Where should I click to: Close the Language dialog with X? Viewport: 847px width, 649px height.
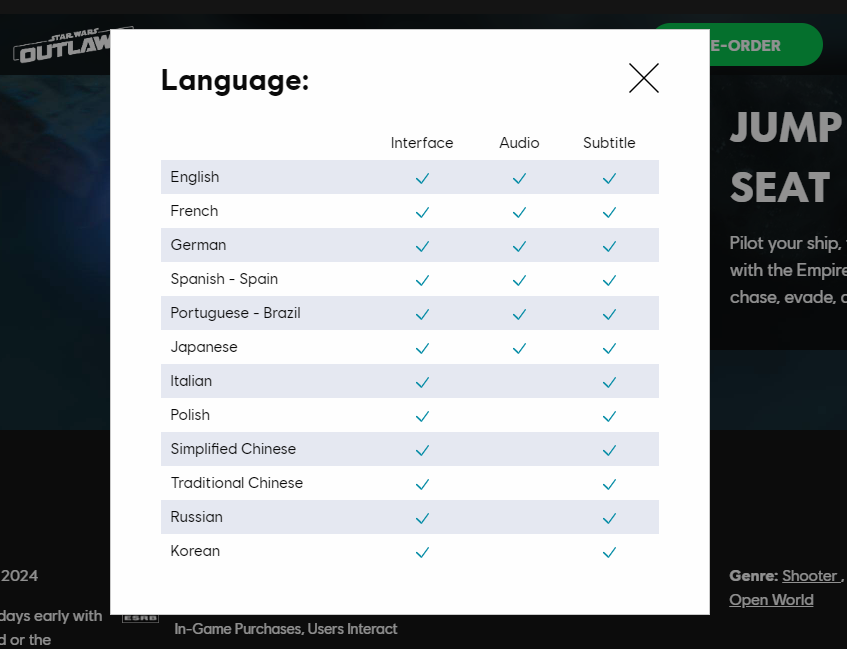tap(643, 78)
